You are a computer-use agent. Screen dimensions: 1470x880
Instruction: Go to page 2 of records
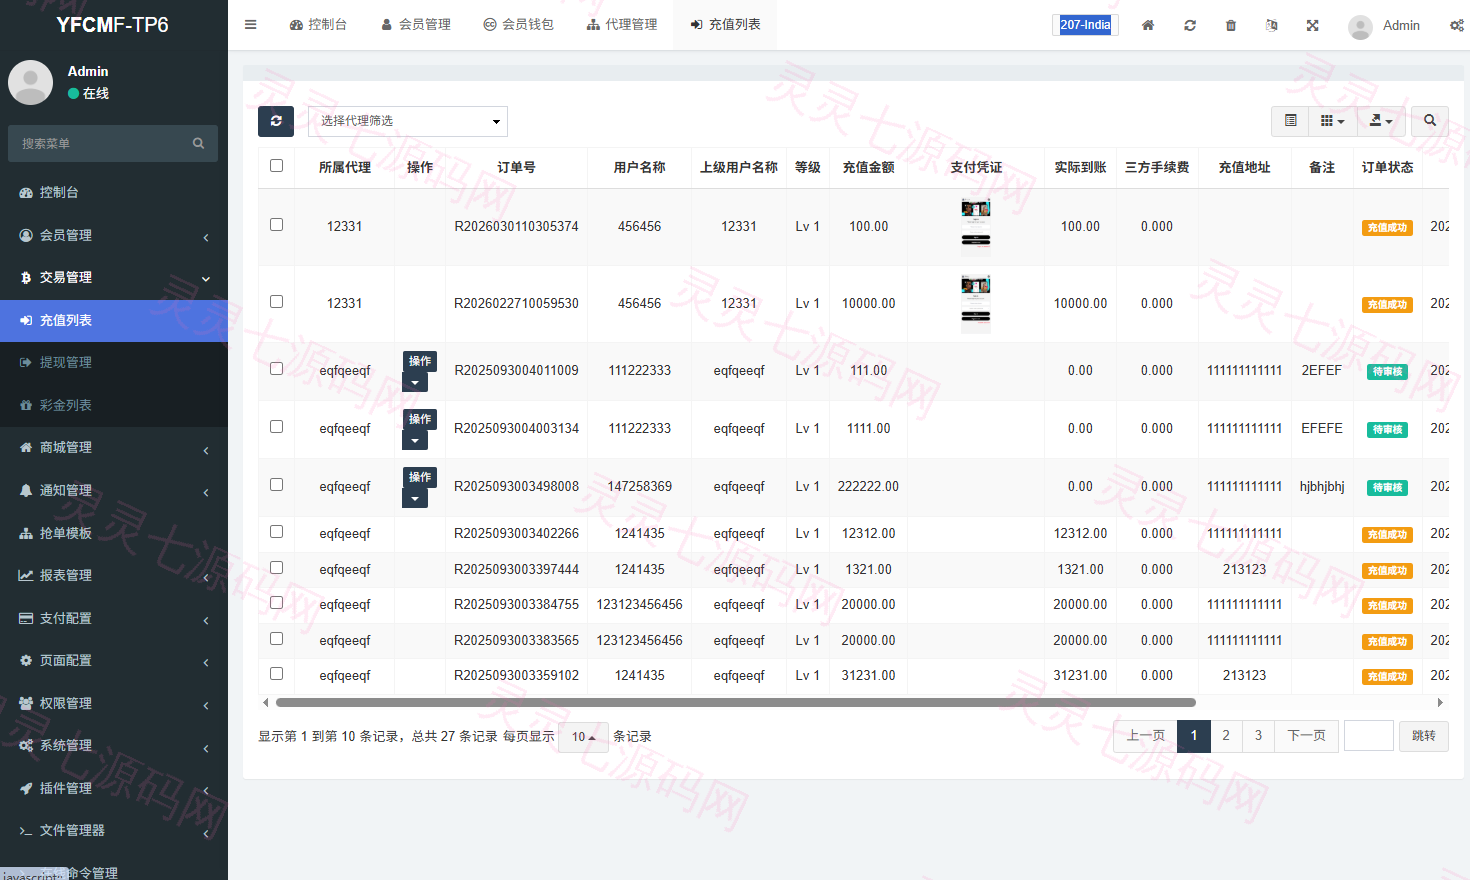click(x=1226, y=736)
